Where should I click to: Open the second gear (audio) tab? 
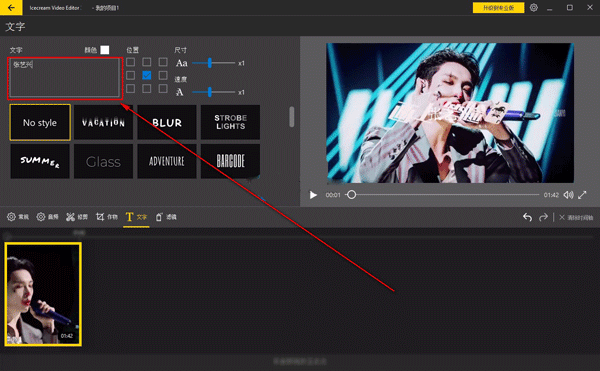[x=47, y=217]
